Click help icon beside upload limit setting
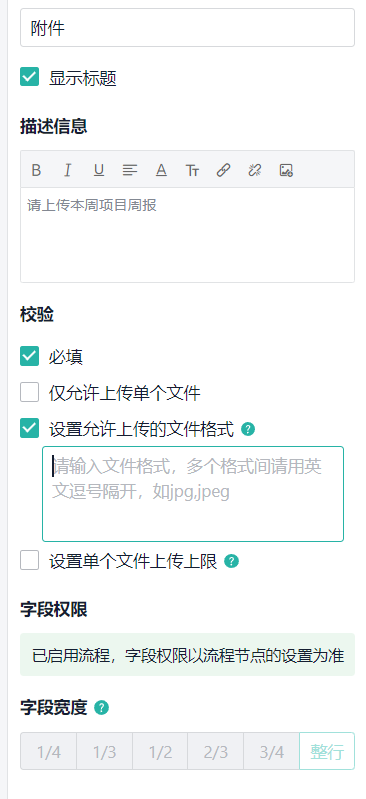Viewport: 366px width, 799px height. (x=231, y=562)
